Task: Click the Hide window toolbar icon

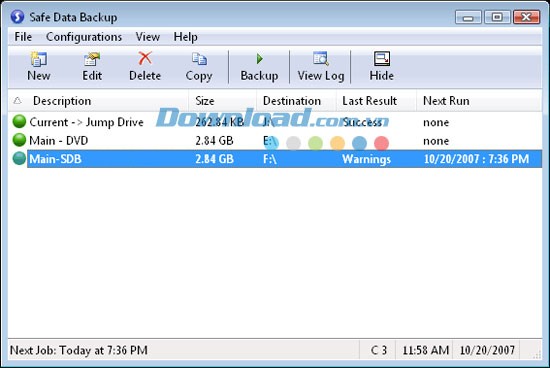Action: tap(382, 59)
